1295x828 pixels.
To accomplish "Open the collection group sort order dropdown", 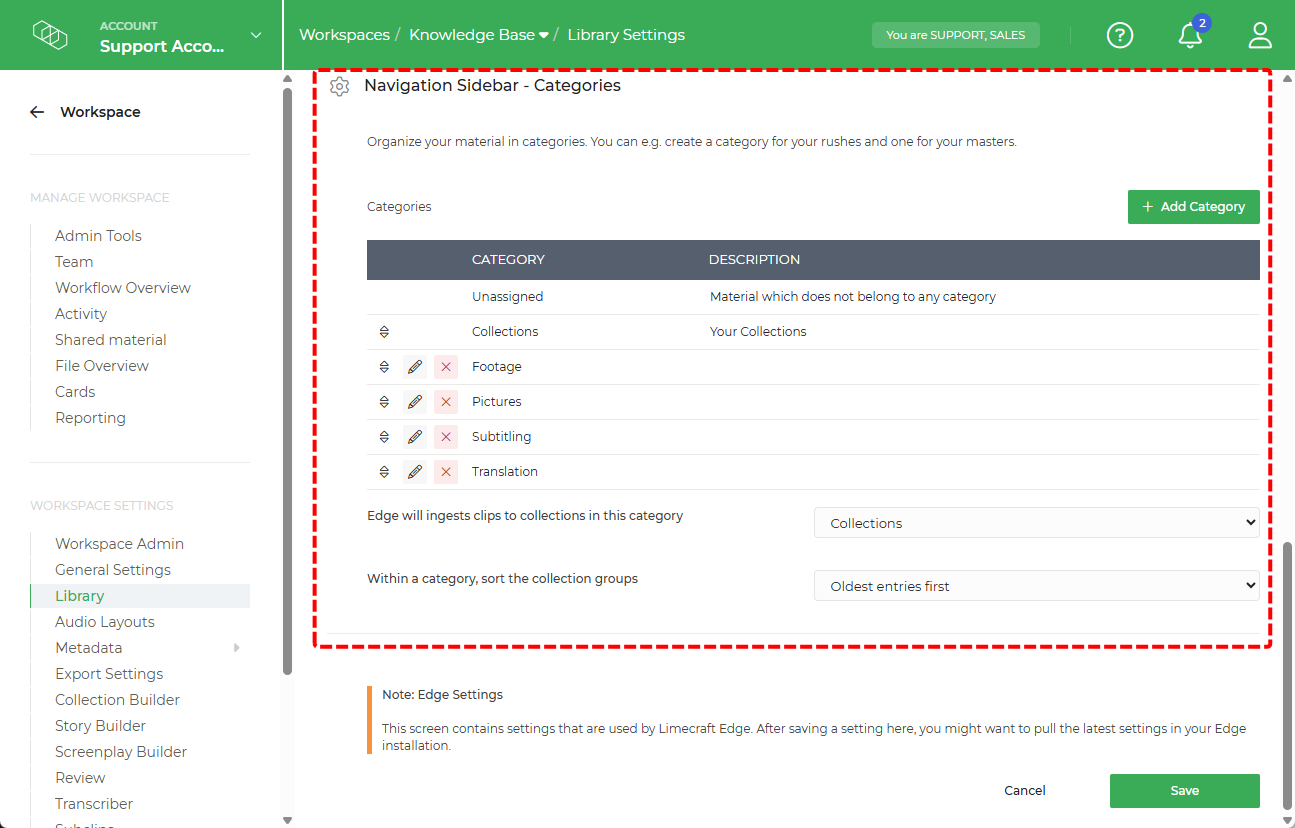I will tap(1036, 585).
